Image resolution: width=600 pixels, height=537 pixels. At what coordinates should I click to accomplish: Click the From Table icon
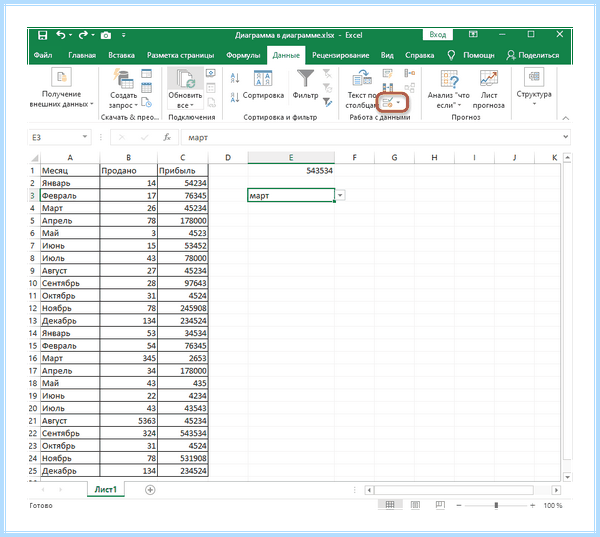point(147,88)
